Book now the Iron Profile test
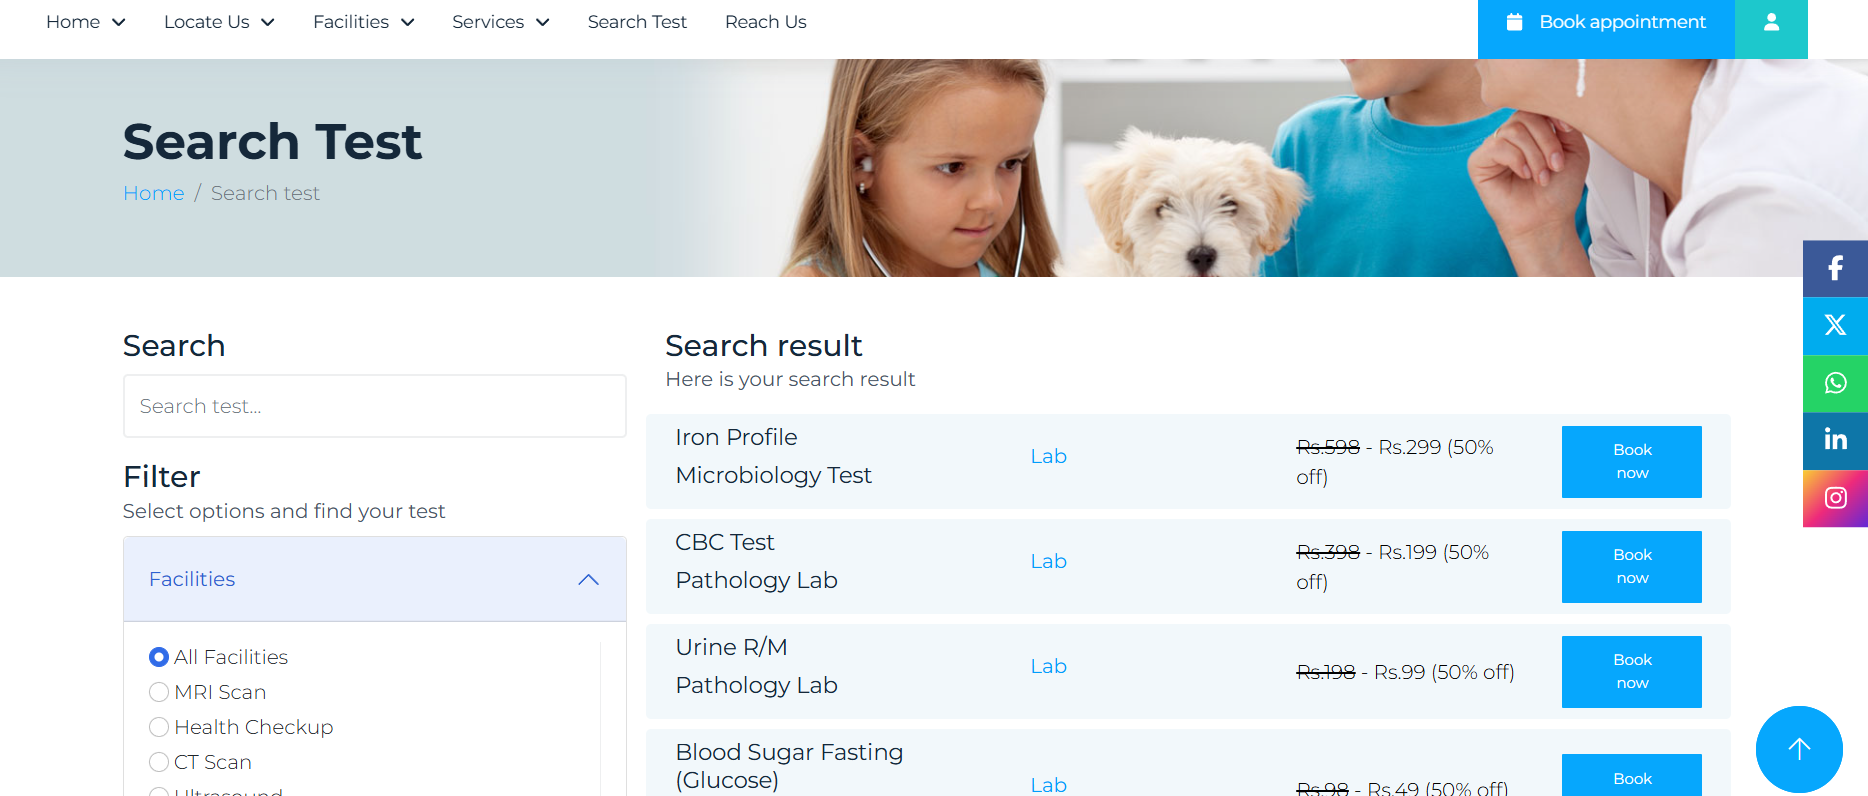The image size is (1868, 796). click(x=1631, y=462)
